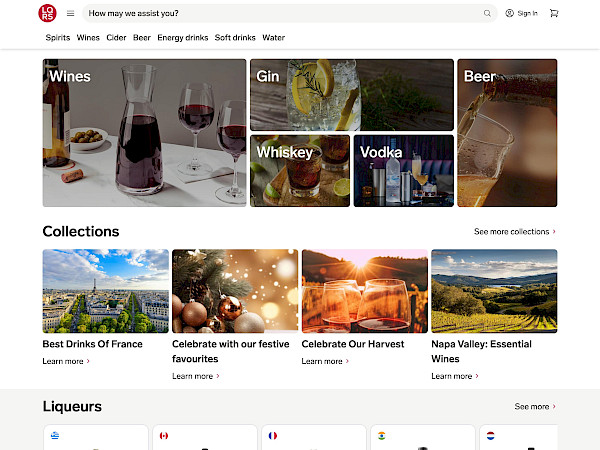Focus the 'How may we assist you?' search field
This screenshot has height=450, width=600.
coord(280,13)
